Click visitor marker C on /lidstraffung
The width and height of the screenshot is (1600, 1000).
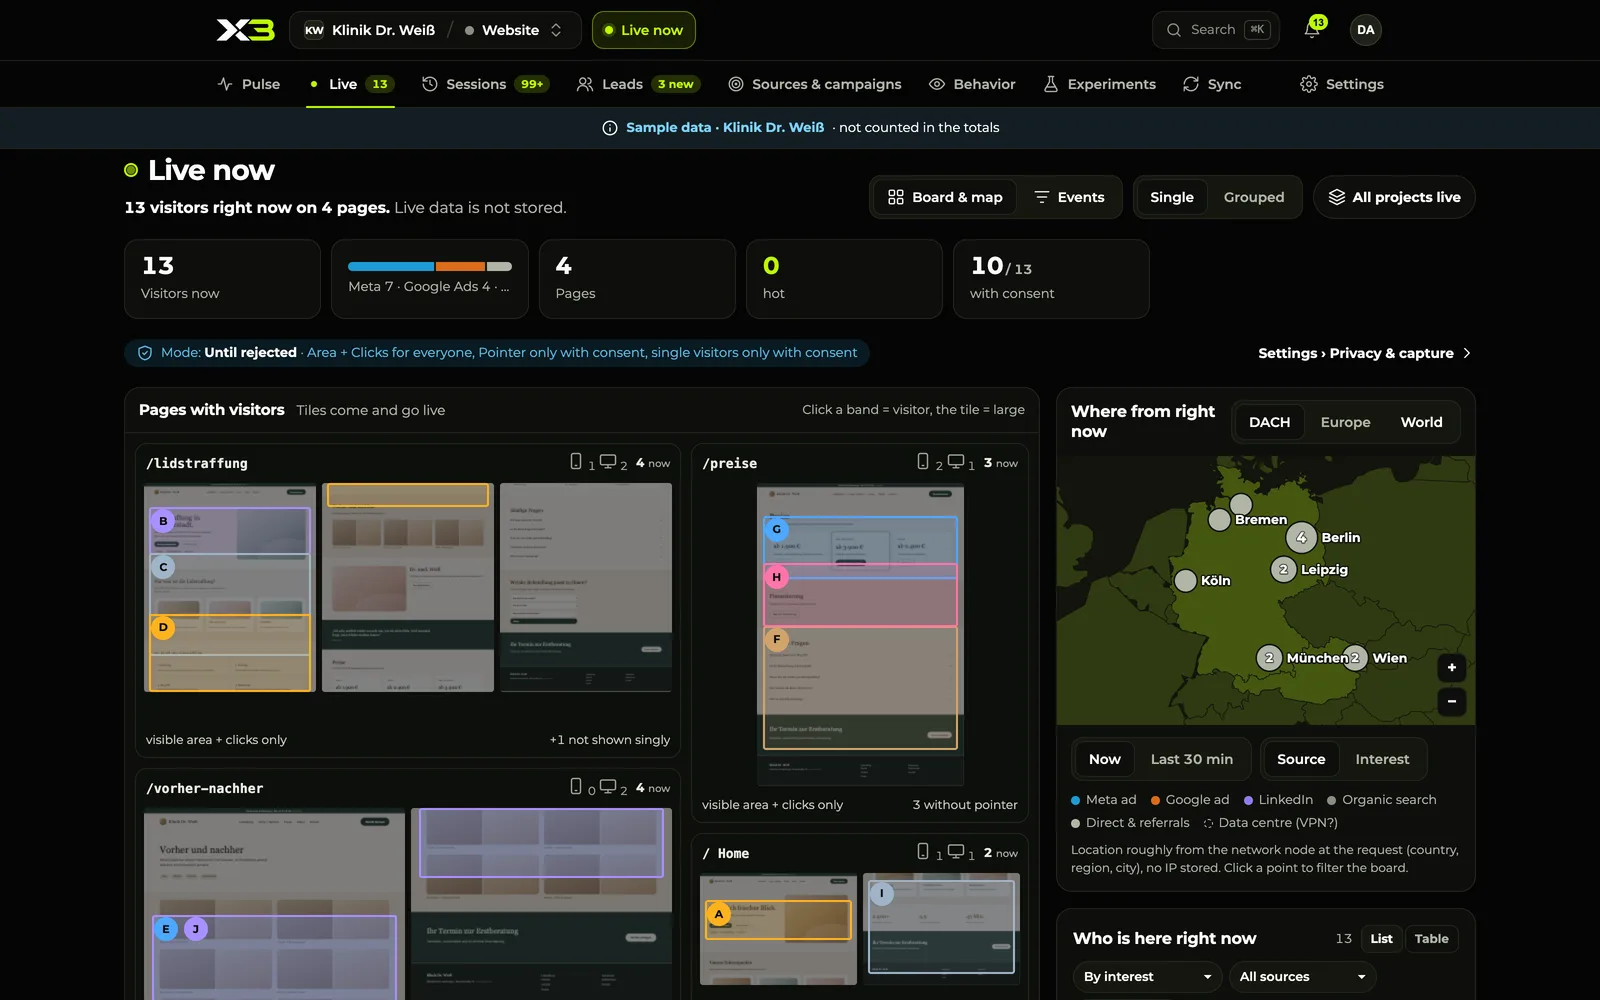[x=163, y=567]
